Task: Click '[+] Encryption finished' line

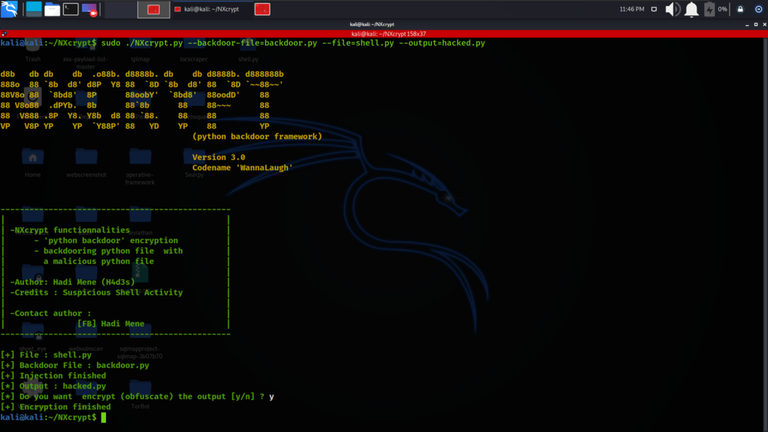Action: tap(55, 407)
